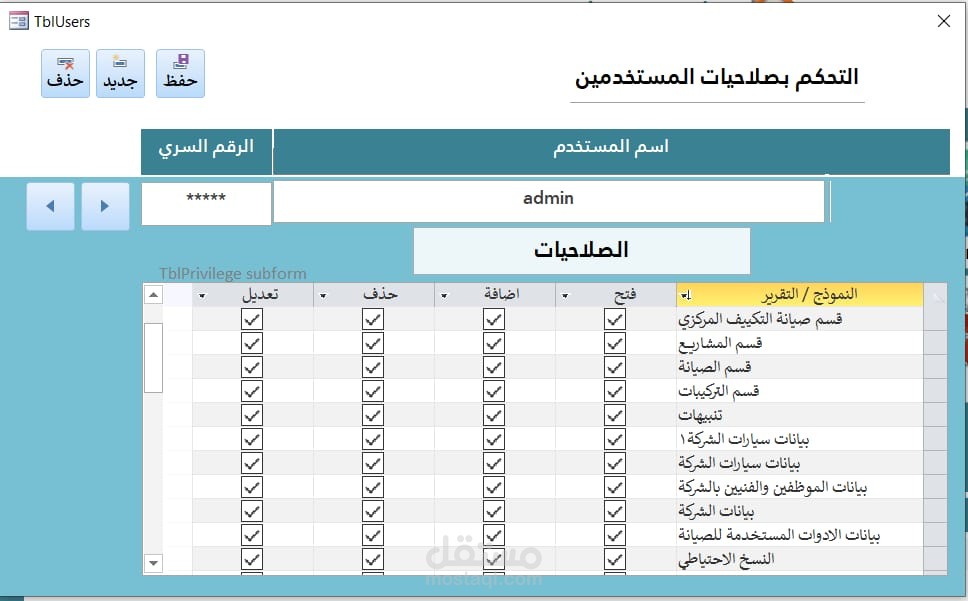
Task: Toggle حذف checkbox for قسم الصيانة
Action: pos(373,367)
